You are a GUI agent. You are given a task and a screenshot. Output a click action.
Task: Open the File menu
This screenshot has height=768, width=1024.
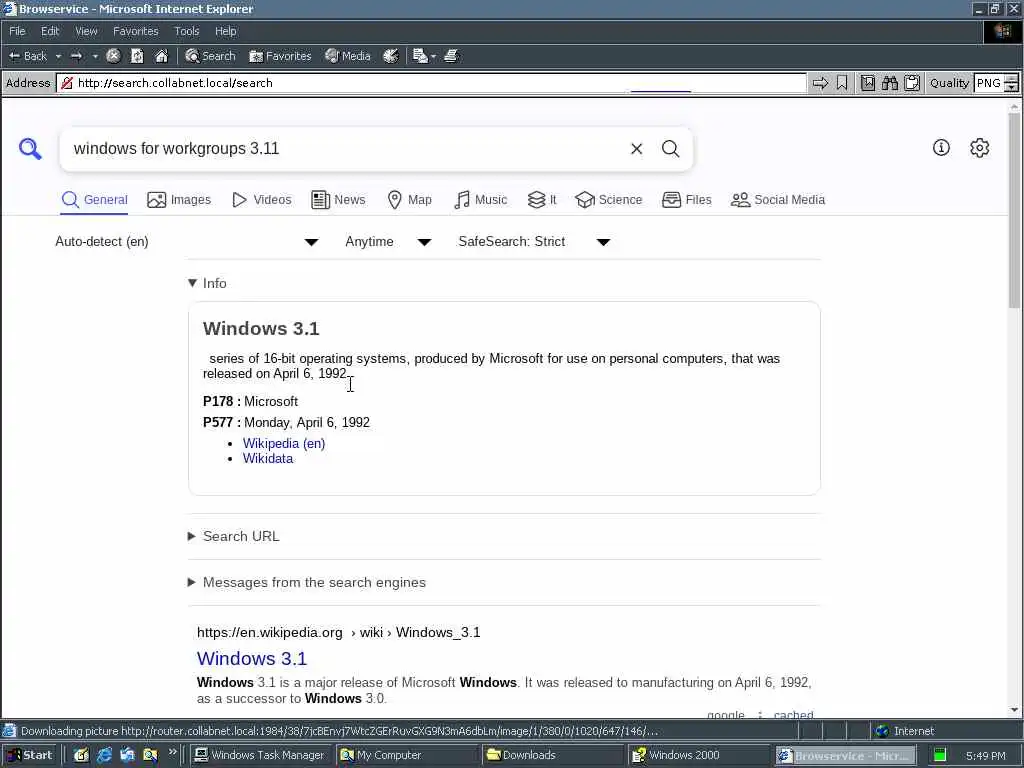click(17, 31)
